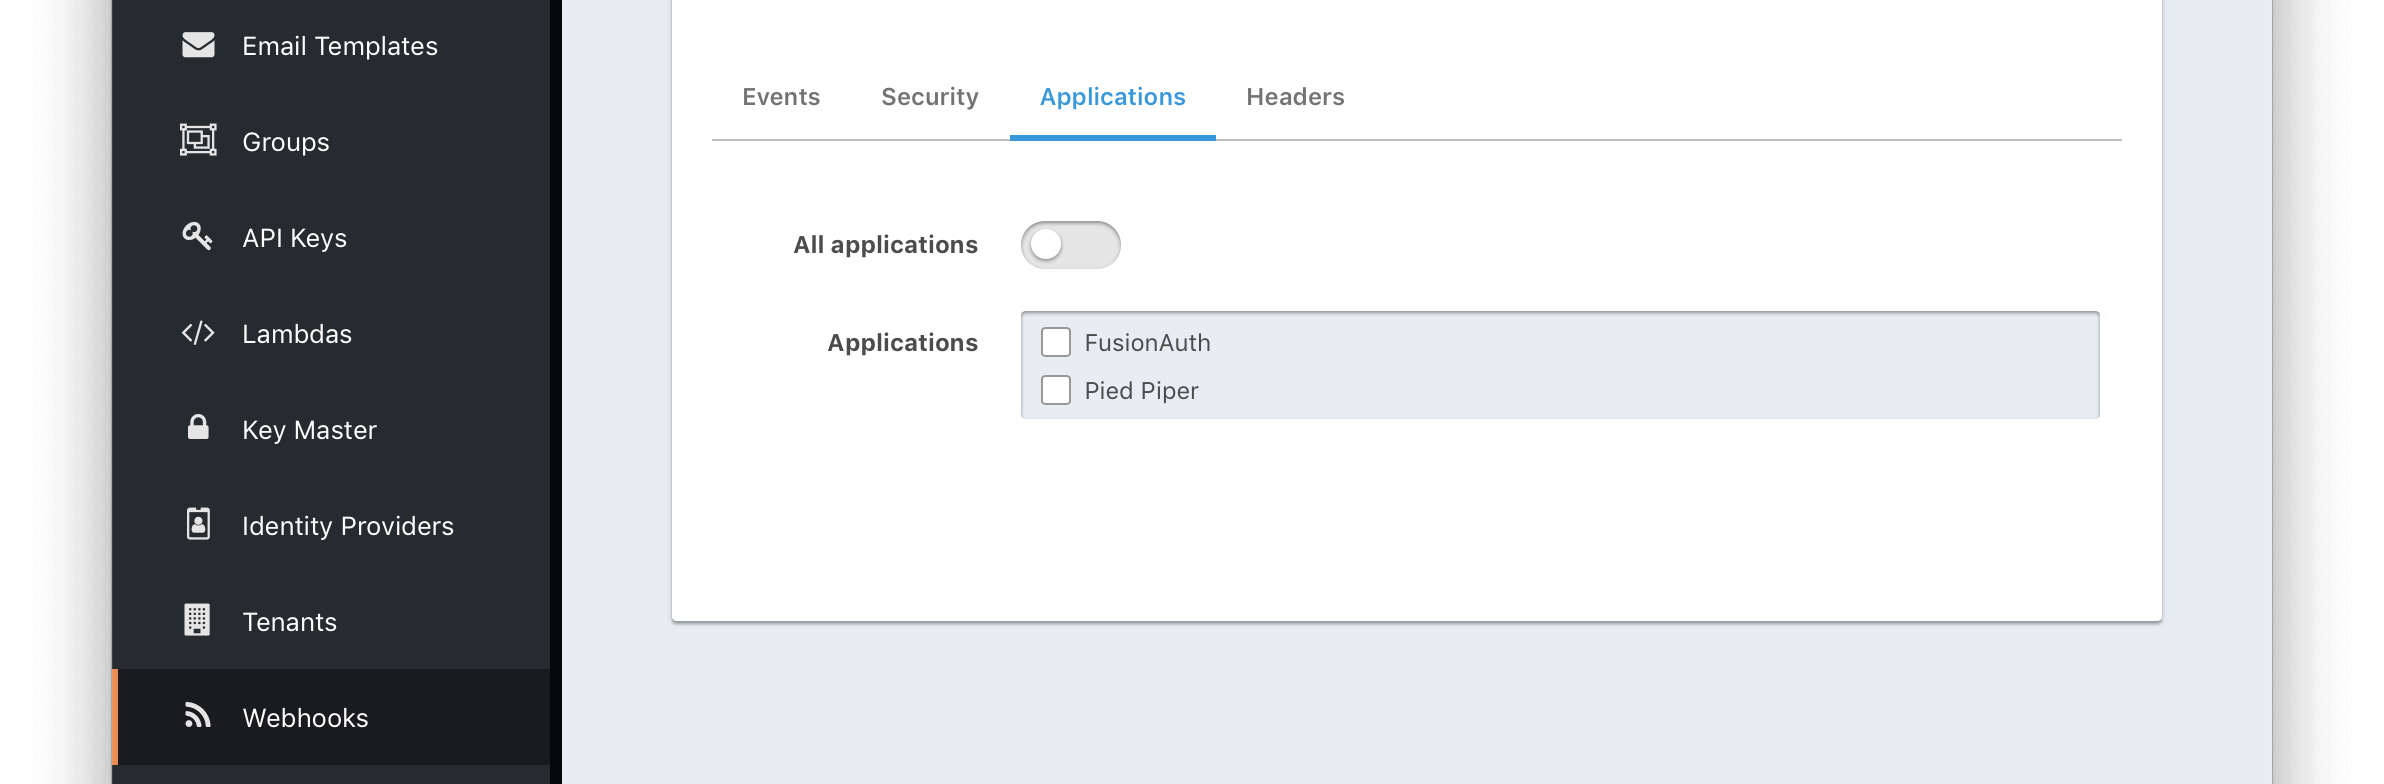Open the Headers tab
Viewport: 2384px width, 784px height.
(x=1295, y=97)
